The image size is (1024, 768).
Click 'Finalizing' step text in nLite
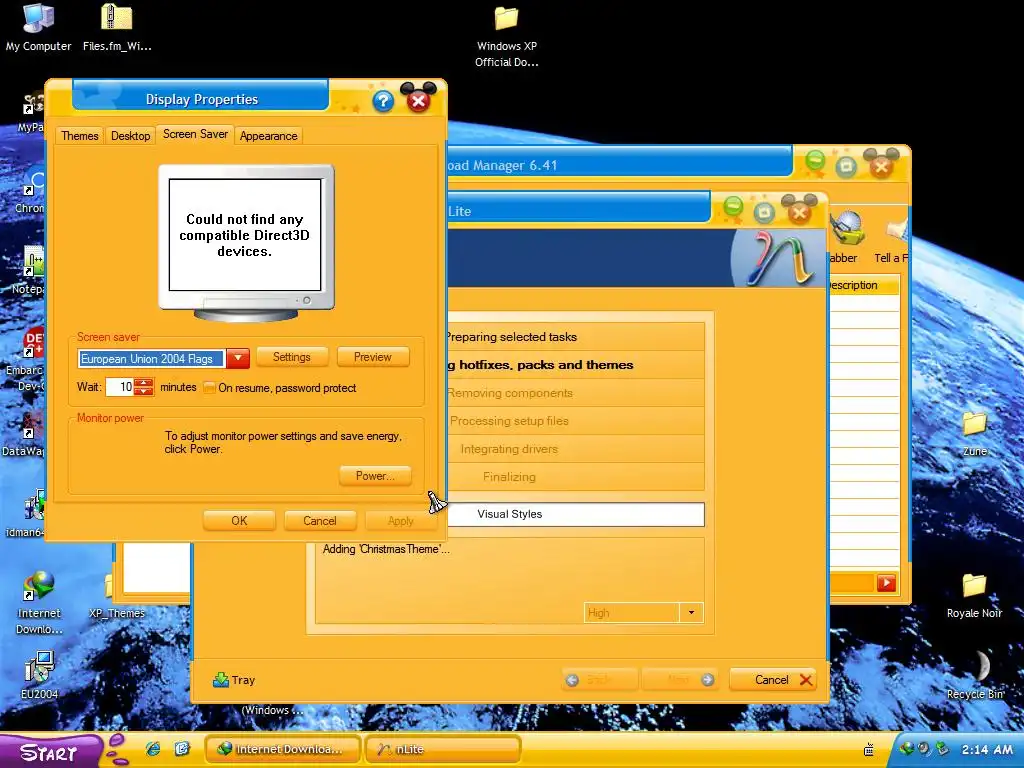click(509, 477)
